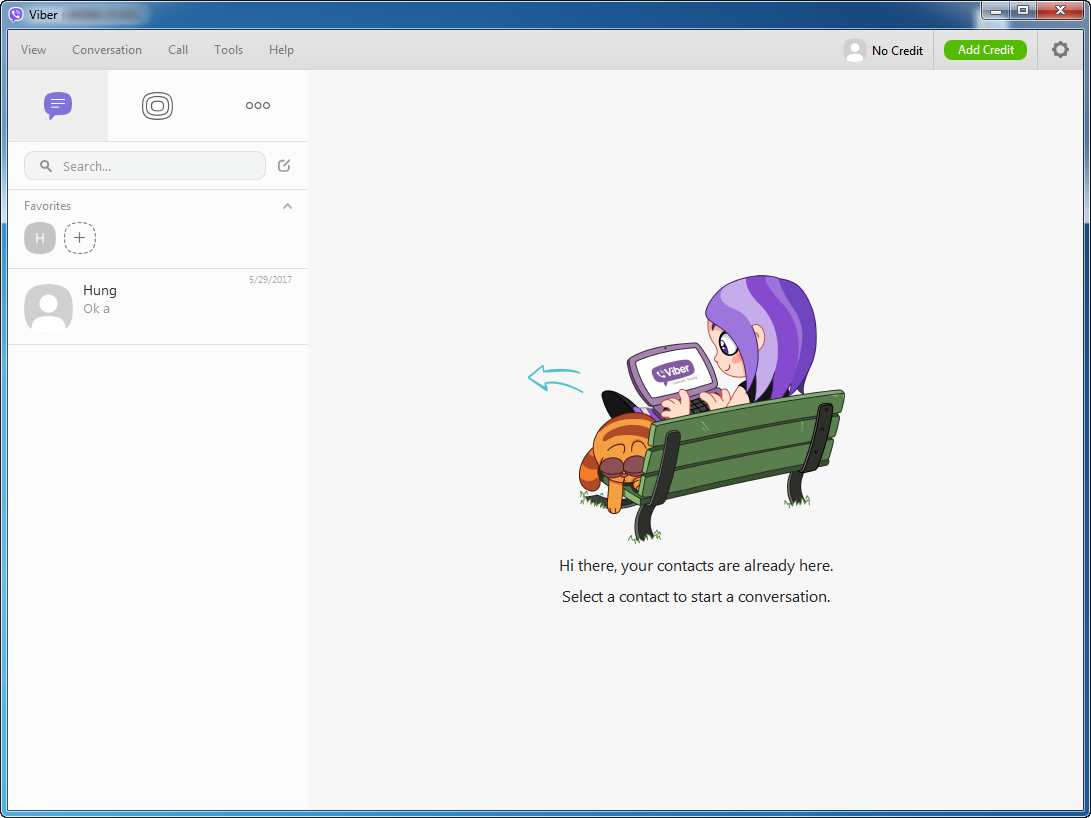
Task: Open the View menu
Action: click(33, 50)
